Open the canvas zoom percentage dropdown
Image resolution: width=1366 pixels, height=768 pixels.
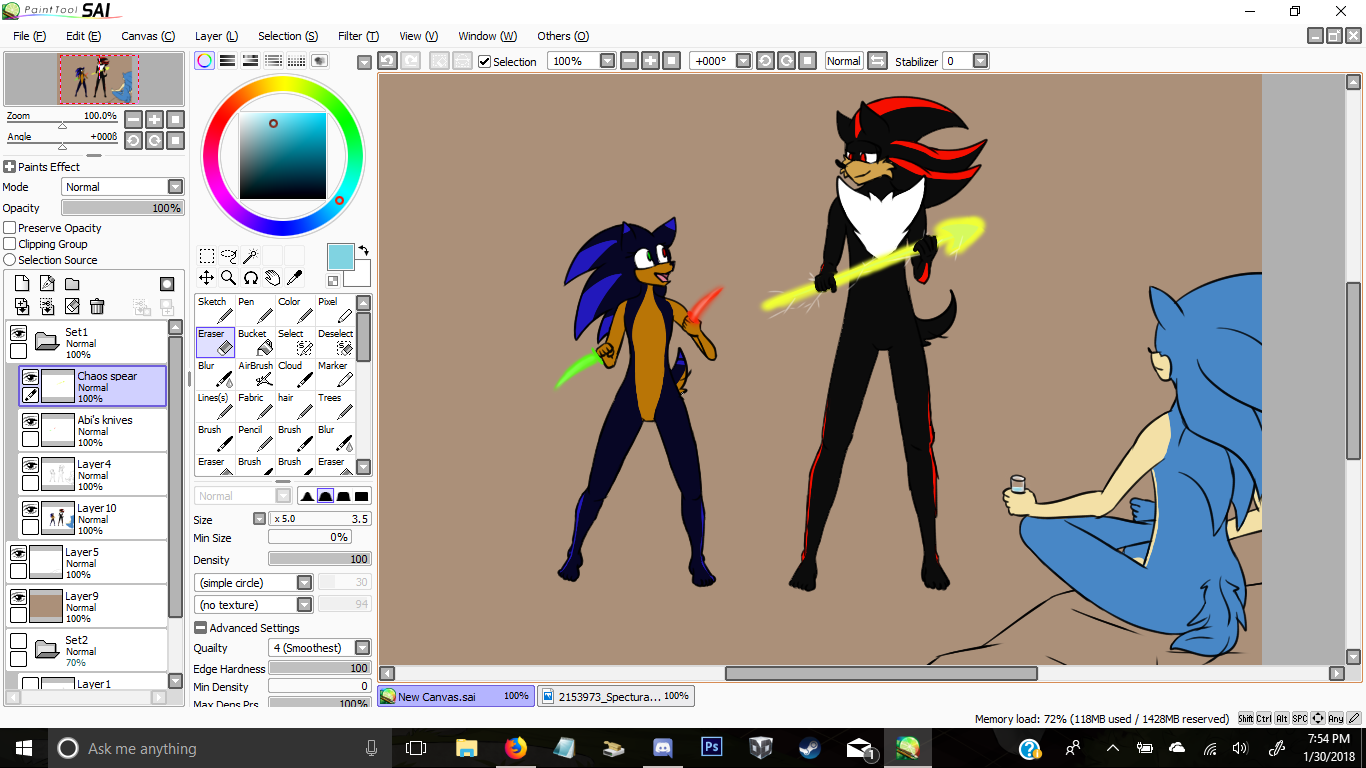607,61
